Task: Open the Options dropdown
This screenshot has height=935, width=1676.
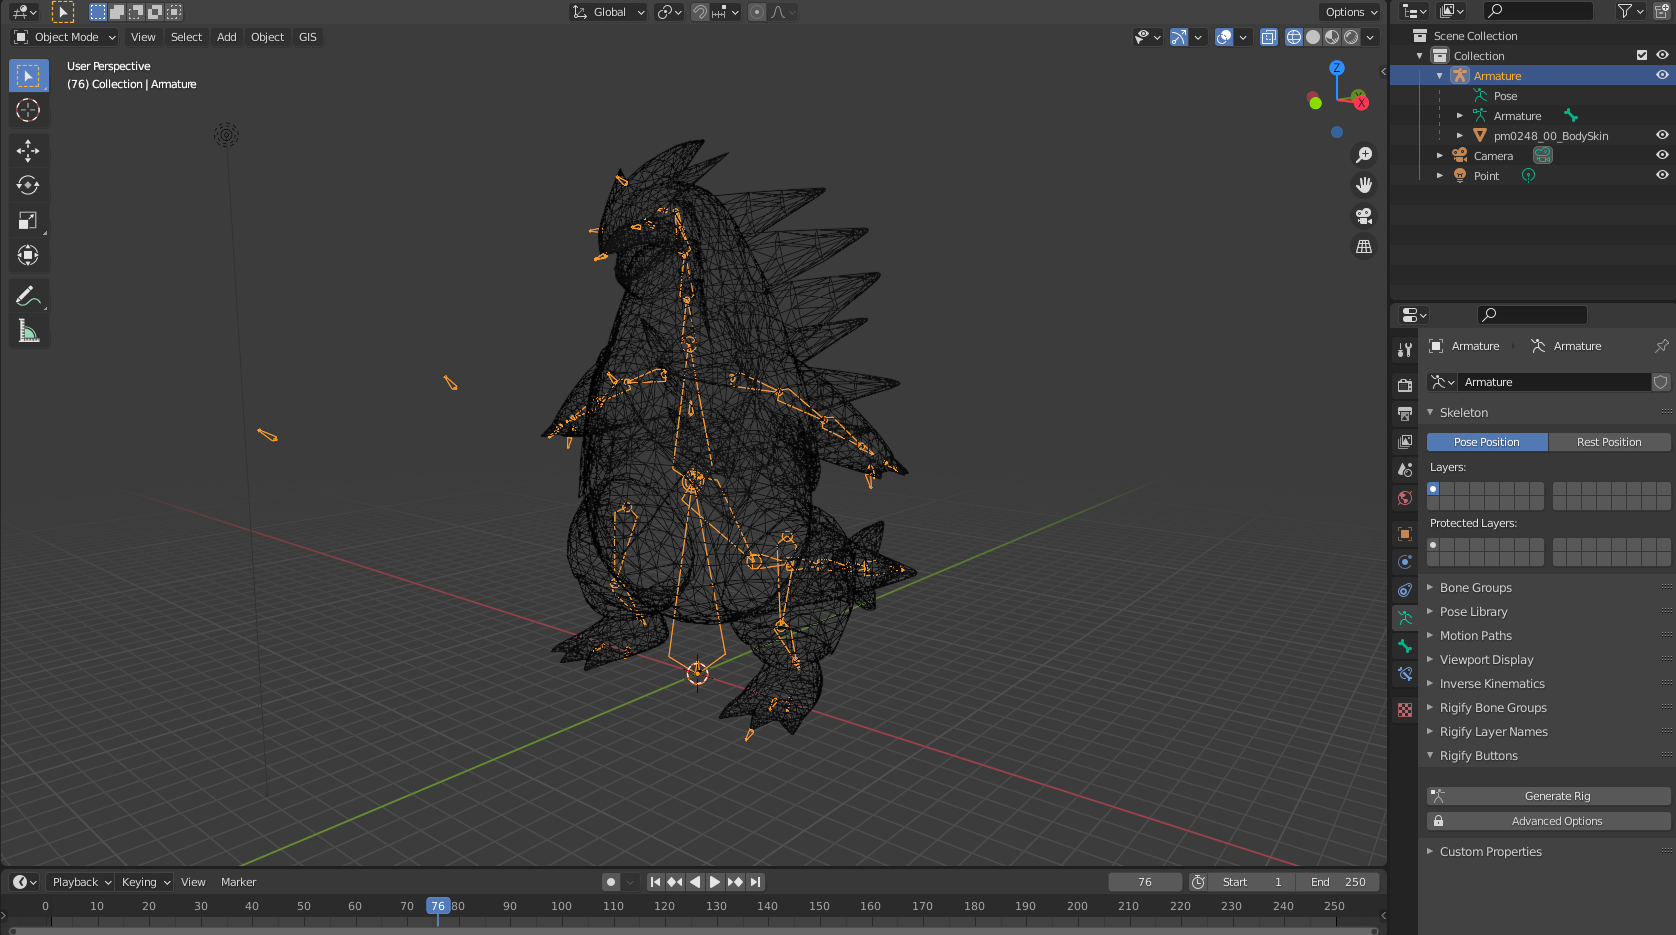Action: [1350, 12]
